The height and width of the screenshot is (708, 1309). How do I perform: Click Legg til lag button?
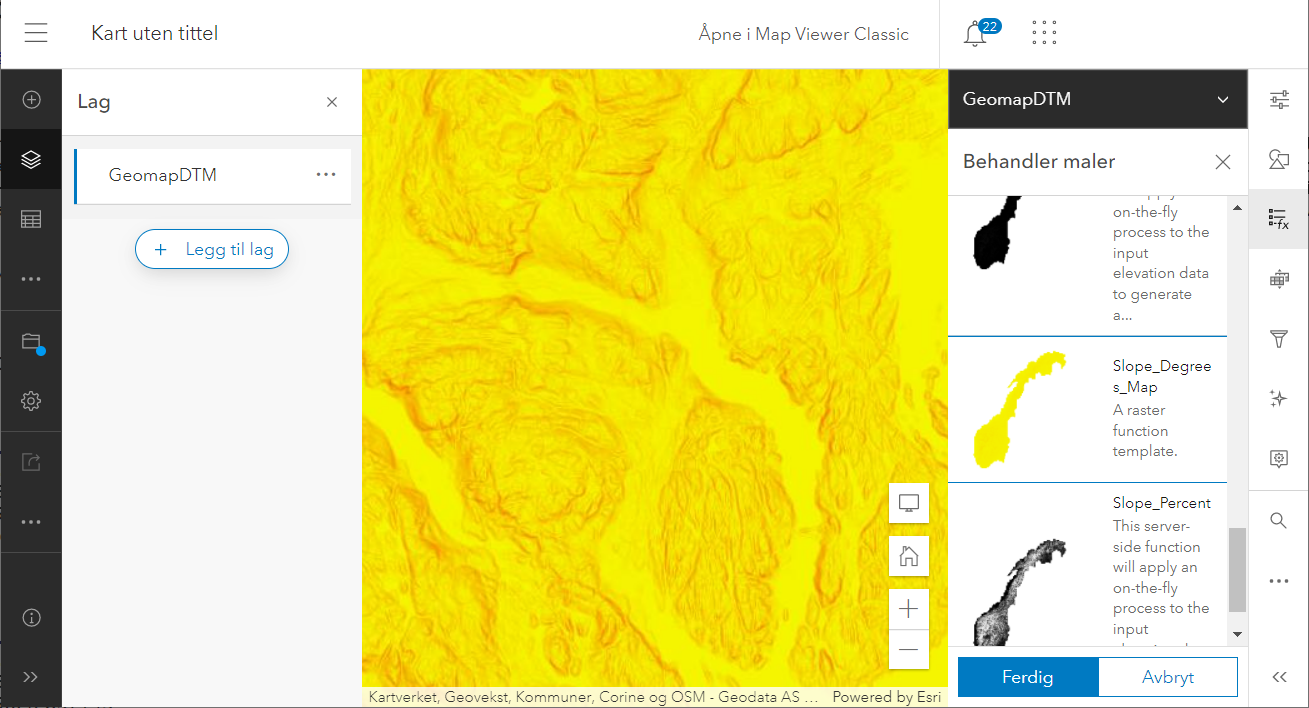pos(212,249)
